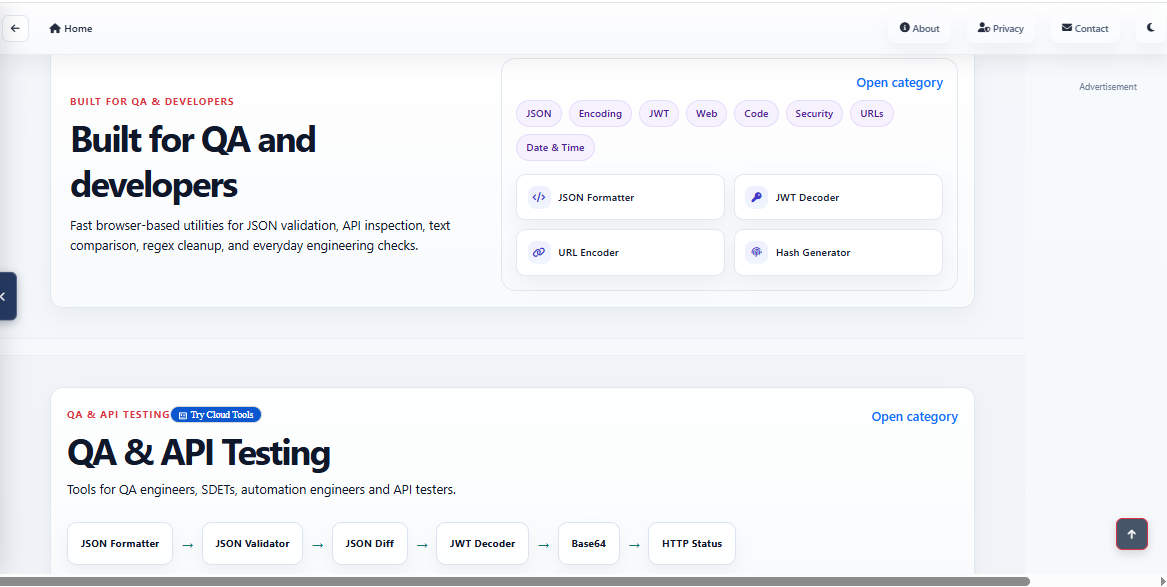Click the link icon on URL Encoder card

539,252
